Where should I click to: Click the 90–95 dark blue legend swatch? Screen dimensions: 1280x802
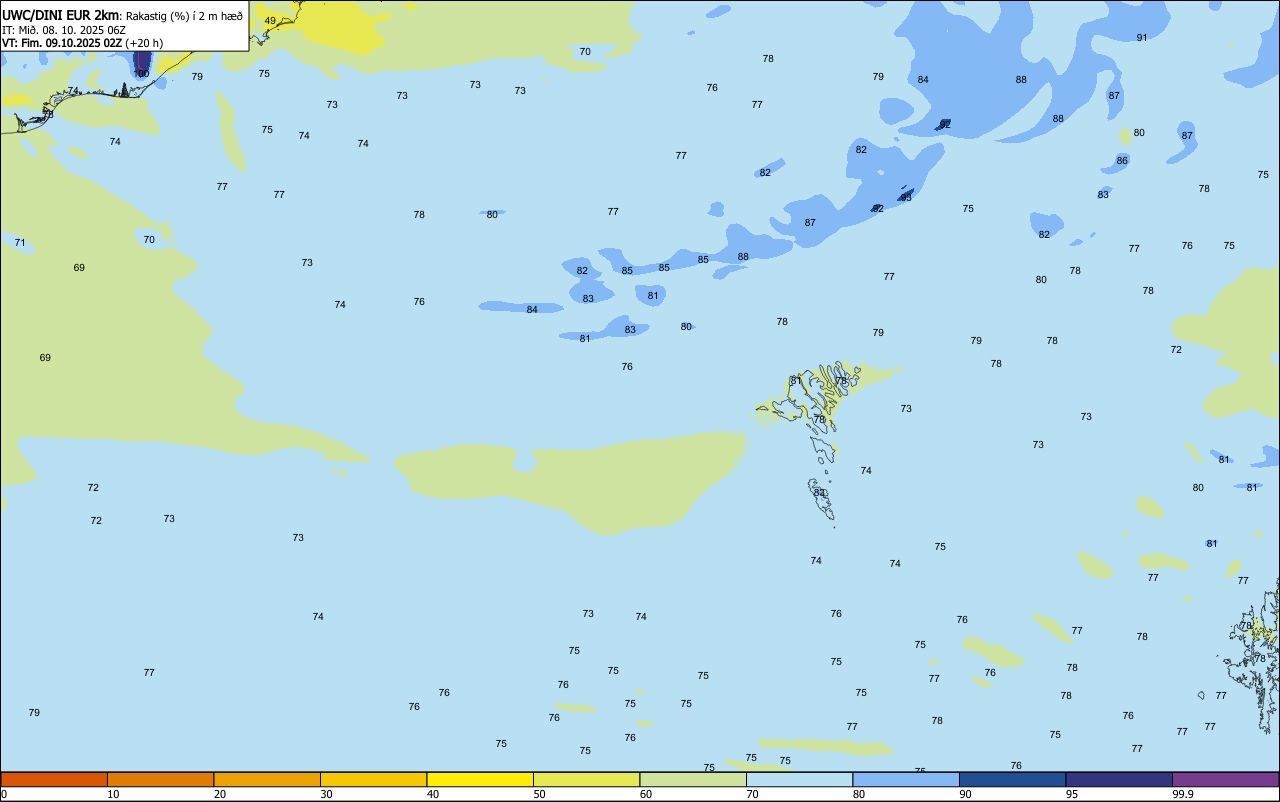coord(1012,779)
